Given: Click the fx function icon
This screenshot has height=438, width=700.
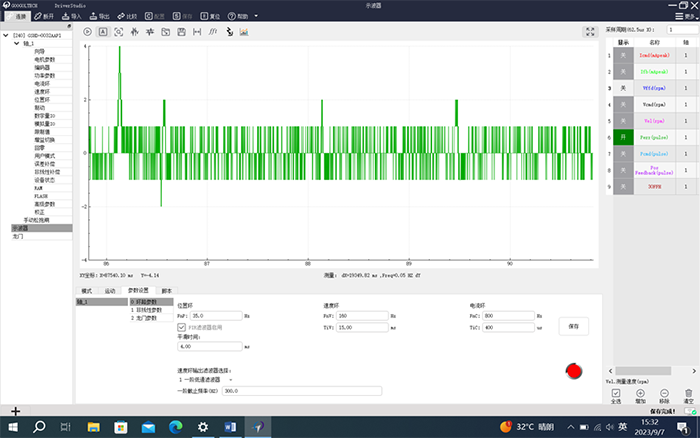Looking at the screenshot, I should click(212, 32).
